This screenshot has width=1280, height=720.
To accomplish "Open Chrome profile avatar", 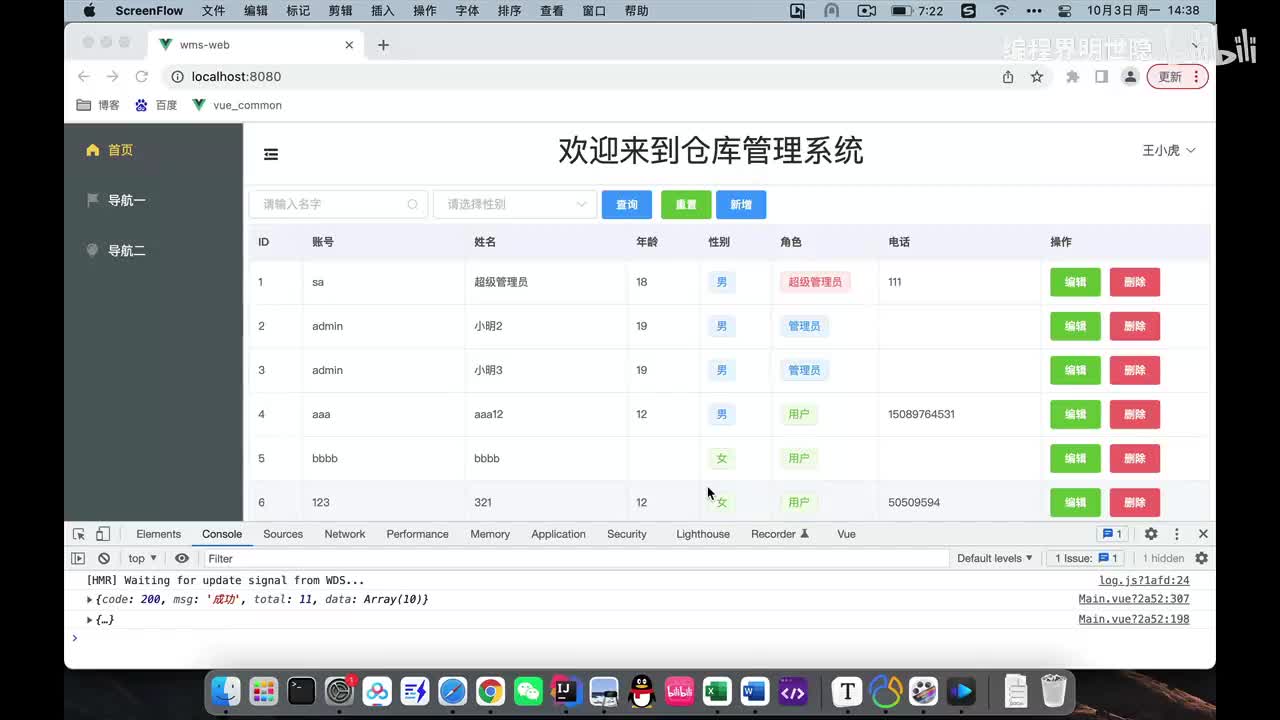I will pyautogui.click(x=1130, y=77).
